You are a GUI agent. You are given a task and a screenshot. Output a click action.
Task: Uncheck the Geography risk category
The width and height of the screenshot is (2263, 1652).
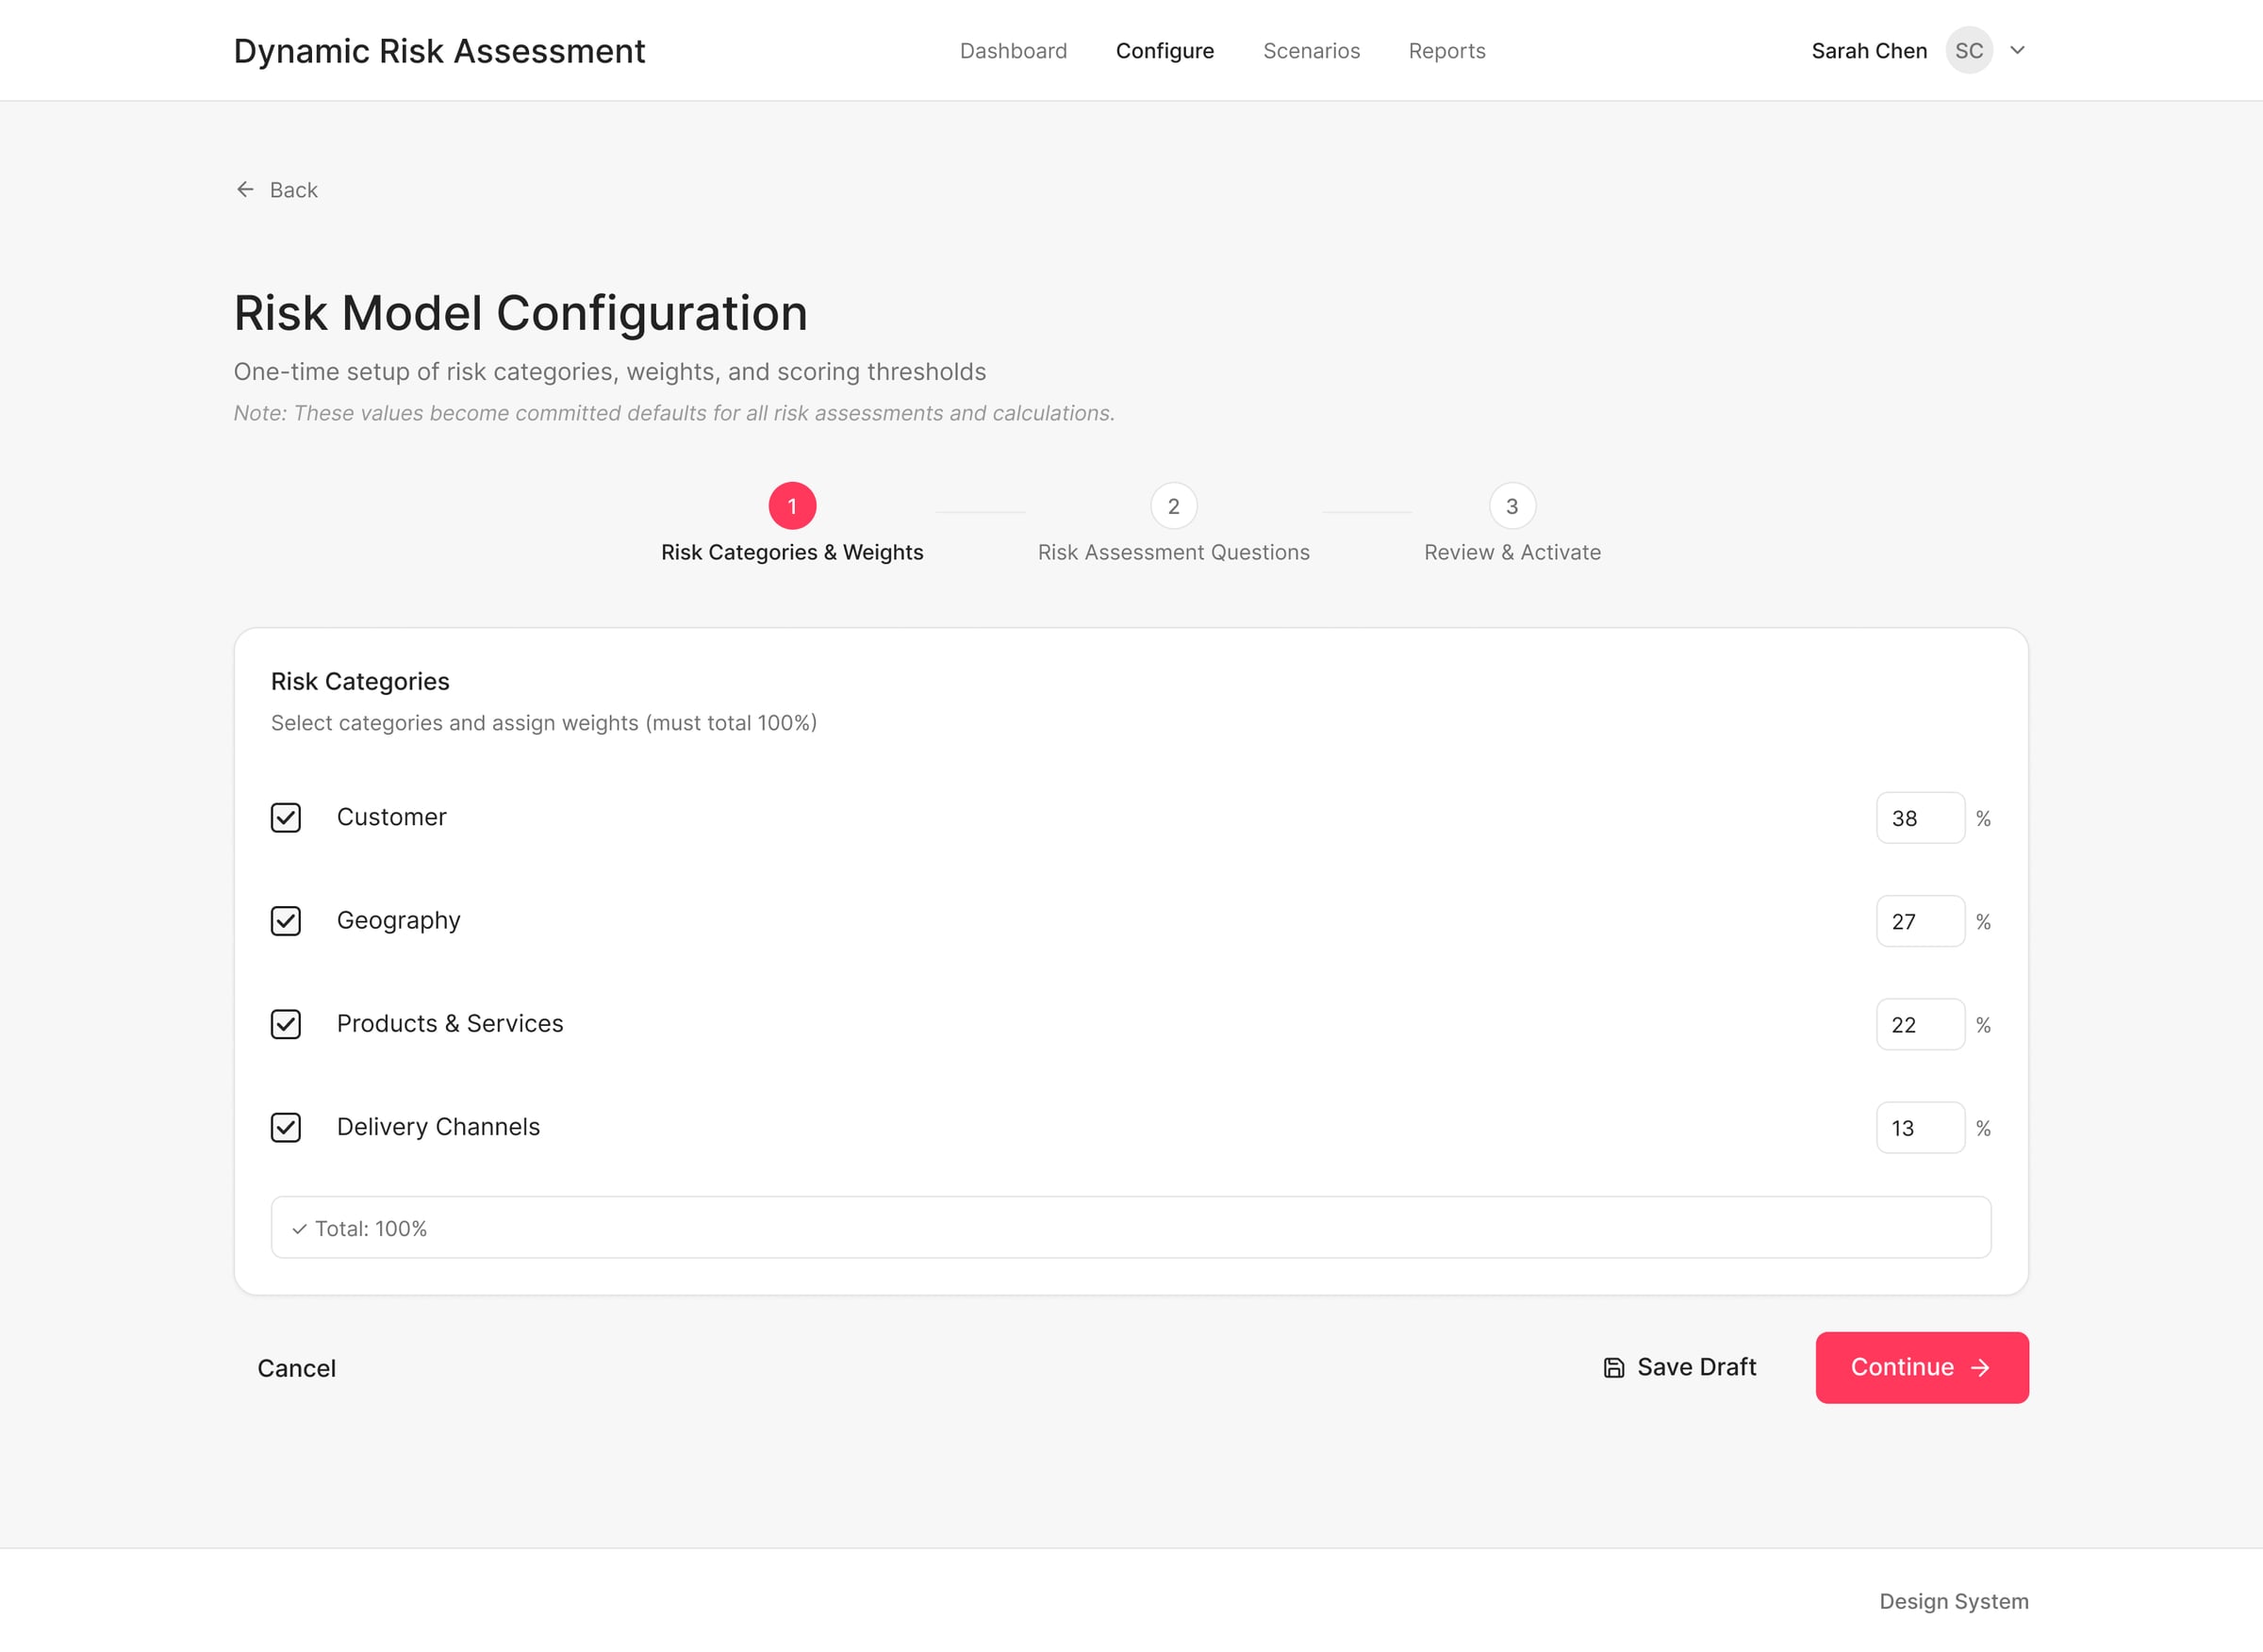pos(285,921)
